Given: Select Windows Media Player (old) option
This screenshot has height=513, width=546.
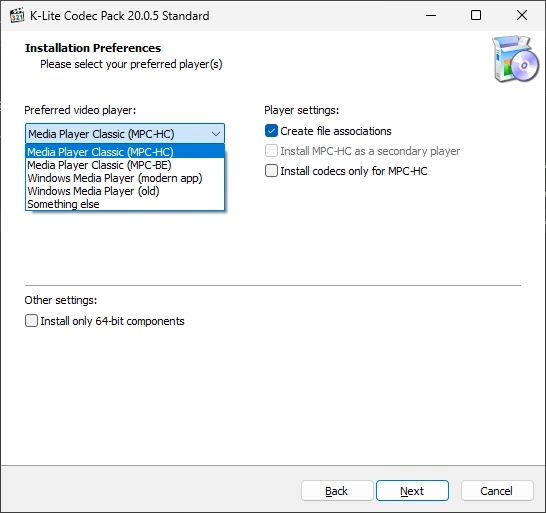Looking at the screenshot, I should point(125,191).
